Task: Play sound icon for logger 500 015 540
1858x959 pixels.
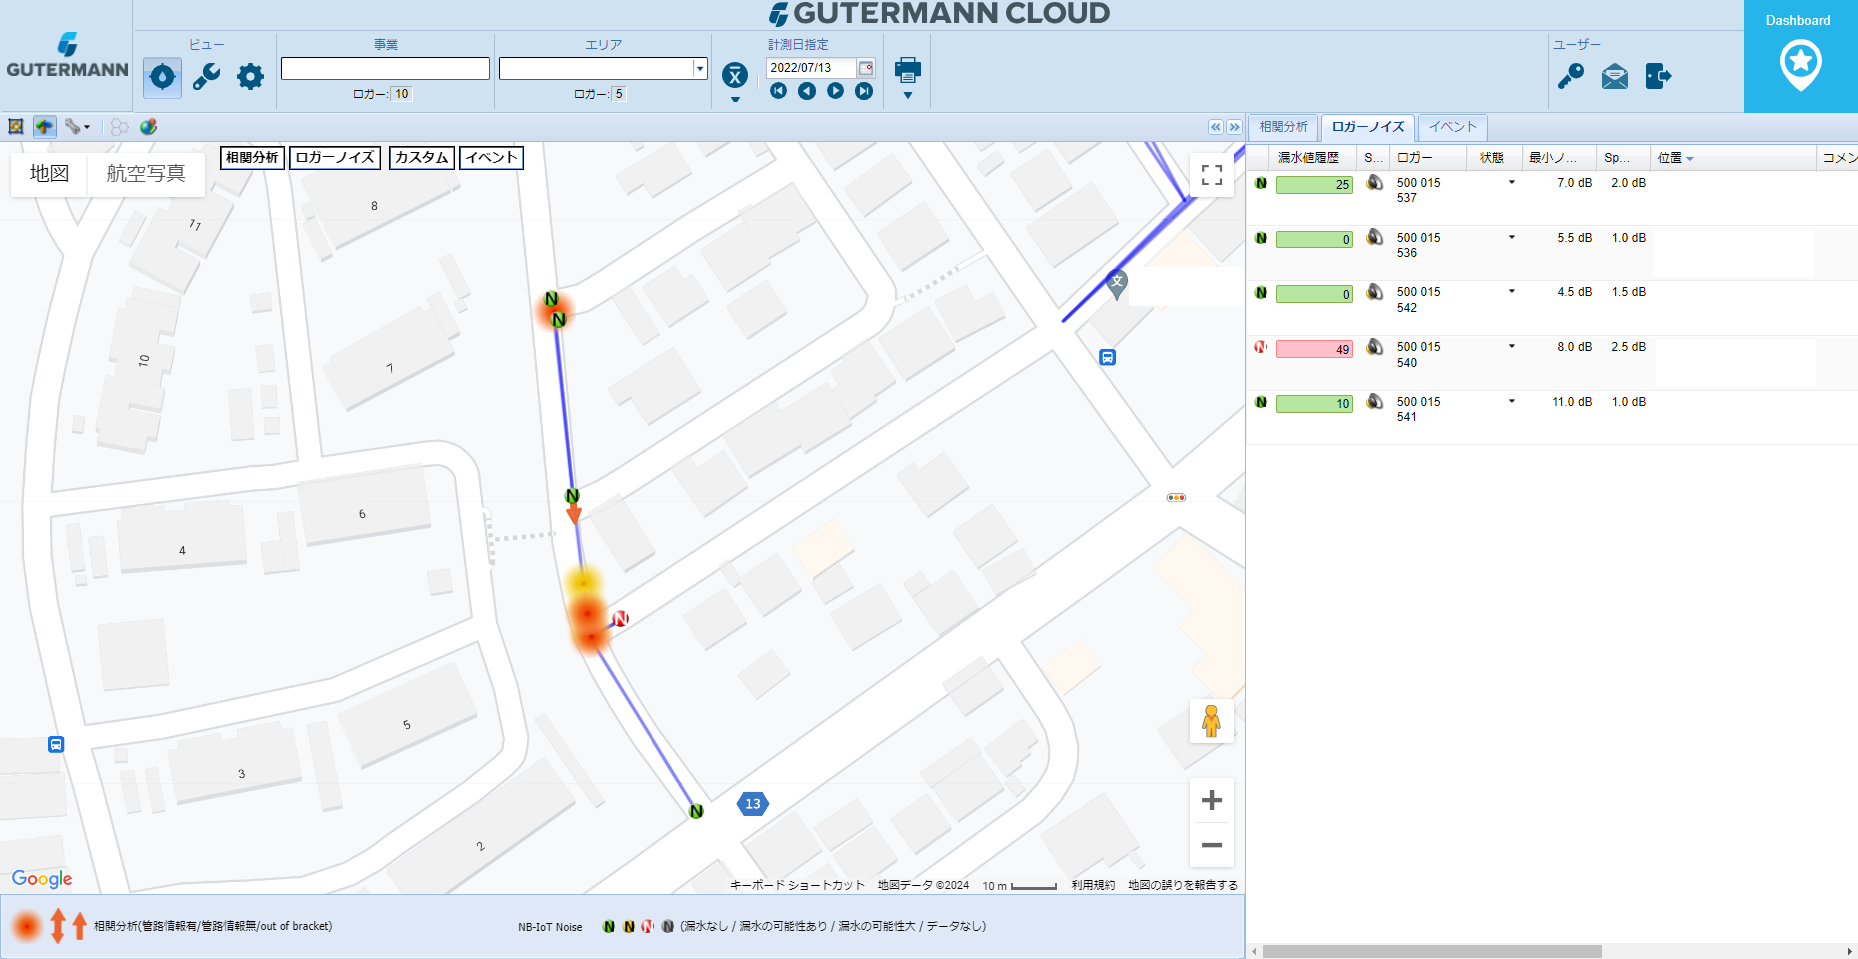Action: click(1375, 347)
